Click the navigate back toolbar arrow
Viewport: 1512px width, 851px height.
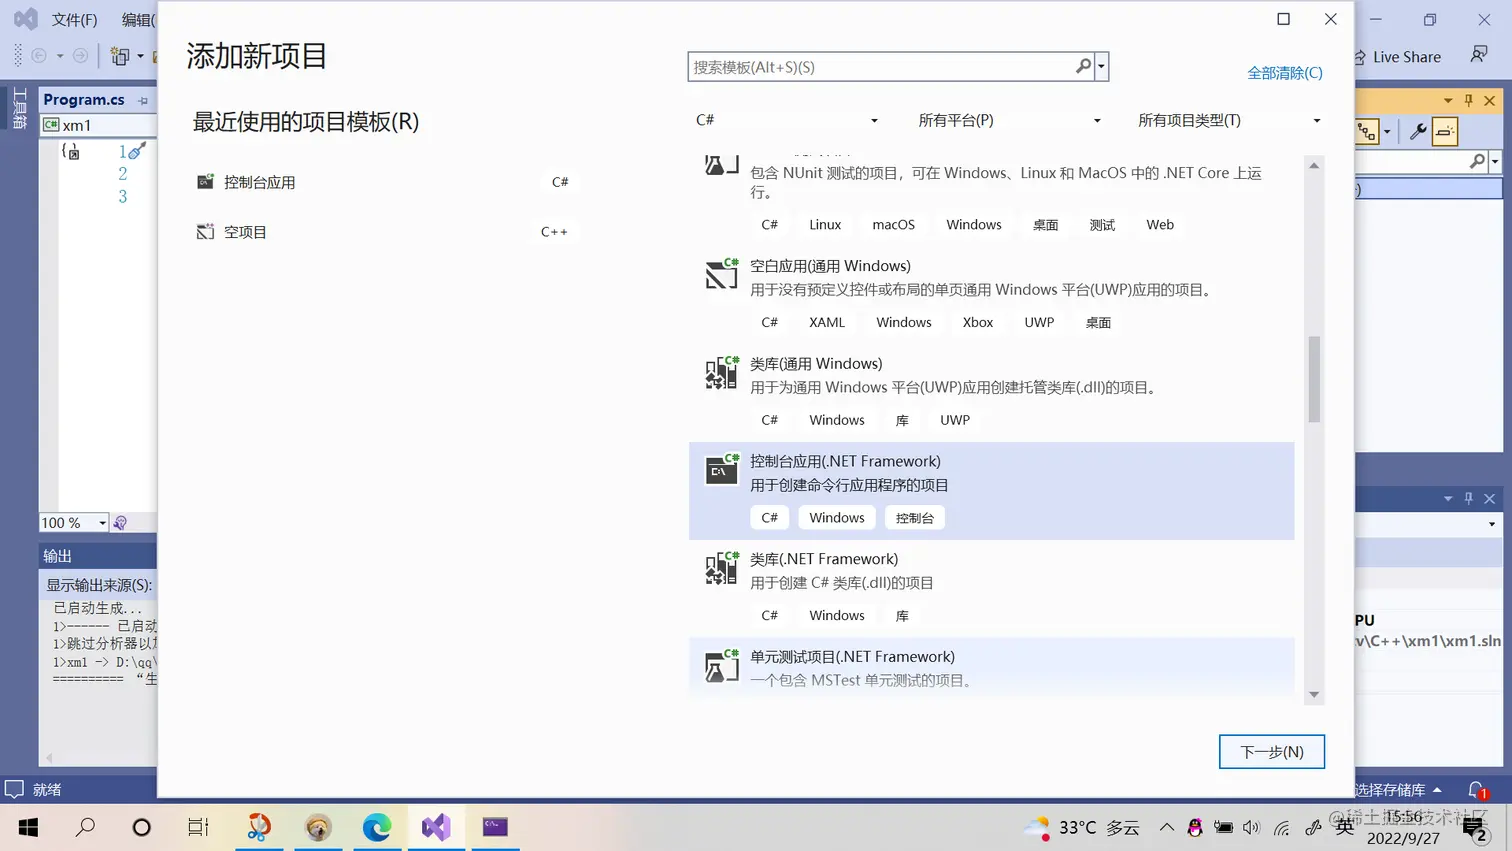[x=39, y=56]
